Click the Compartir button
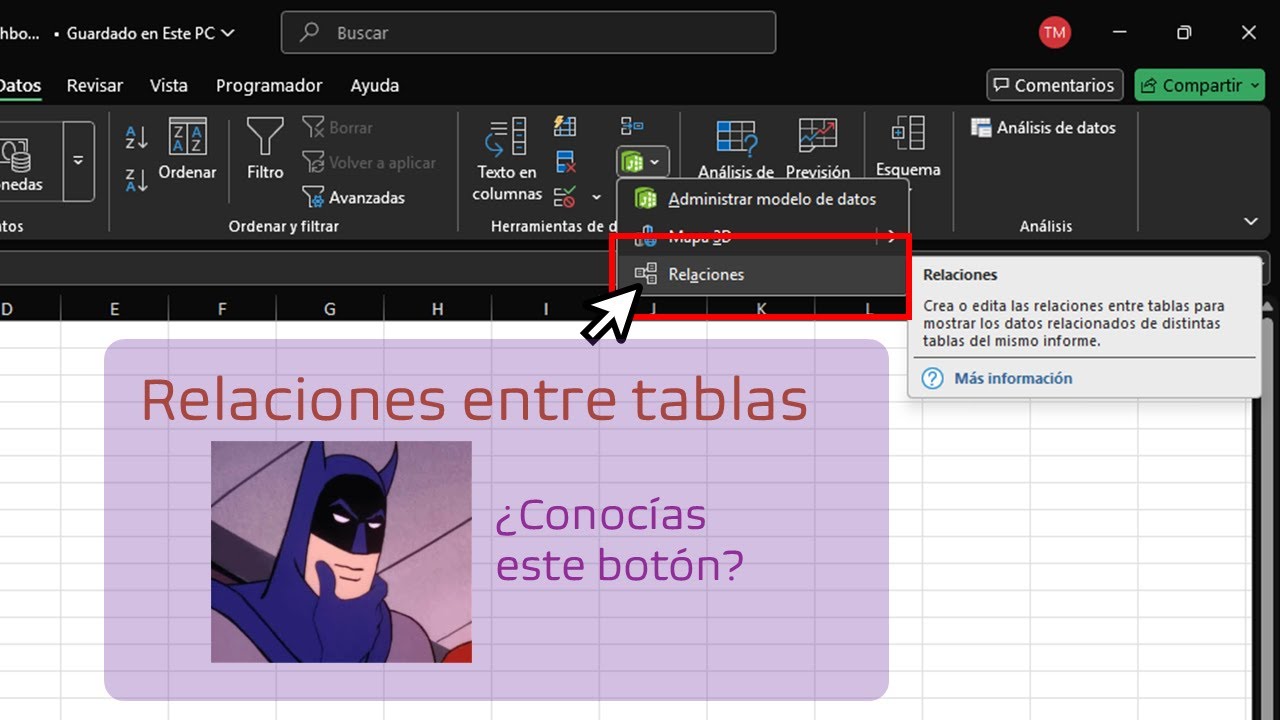This screenshot has height=720, width=1280. coord(1200,85)
